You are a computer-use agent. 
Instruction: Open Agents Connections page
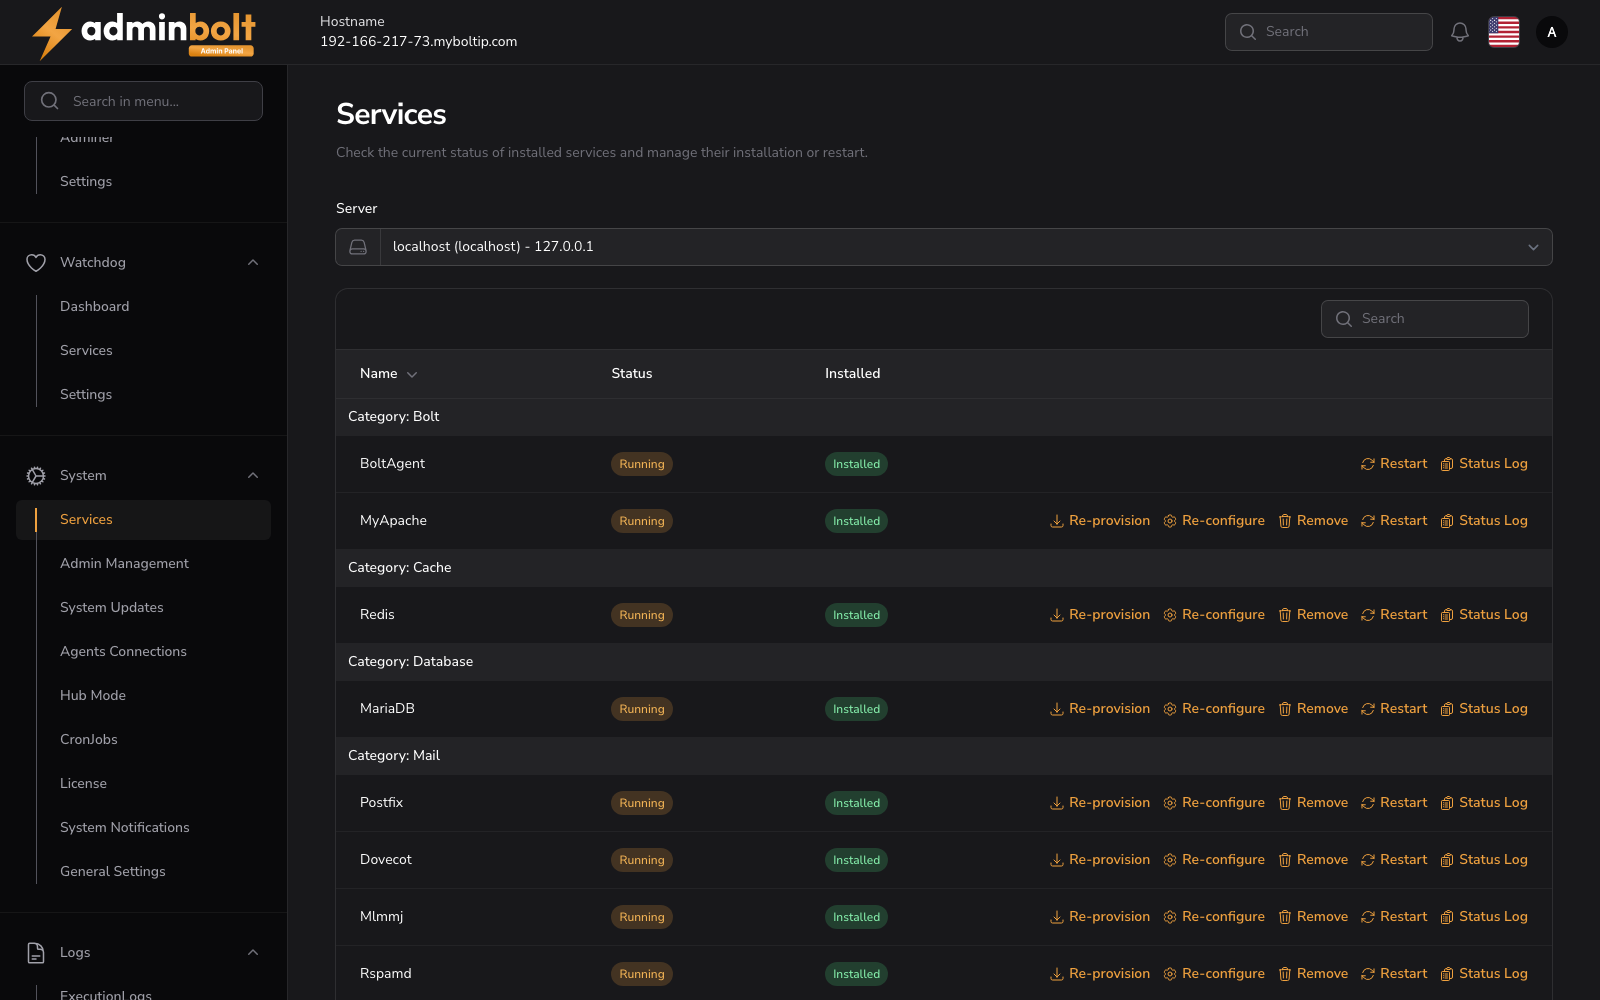123,652
